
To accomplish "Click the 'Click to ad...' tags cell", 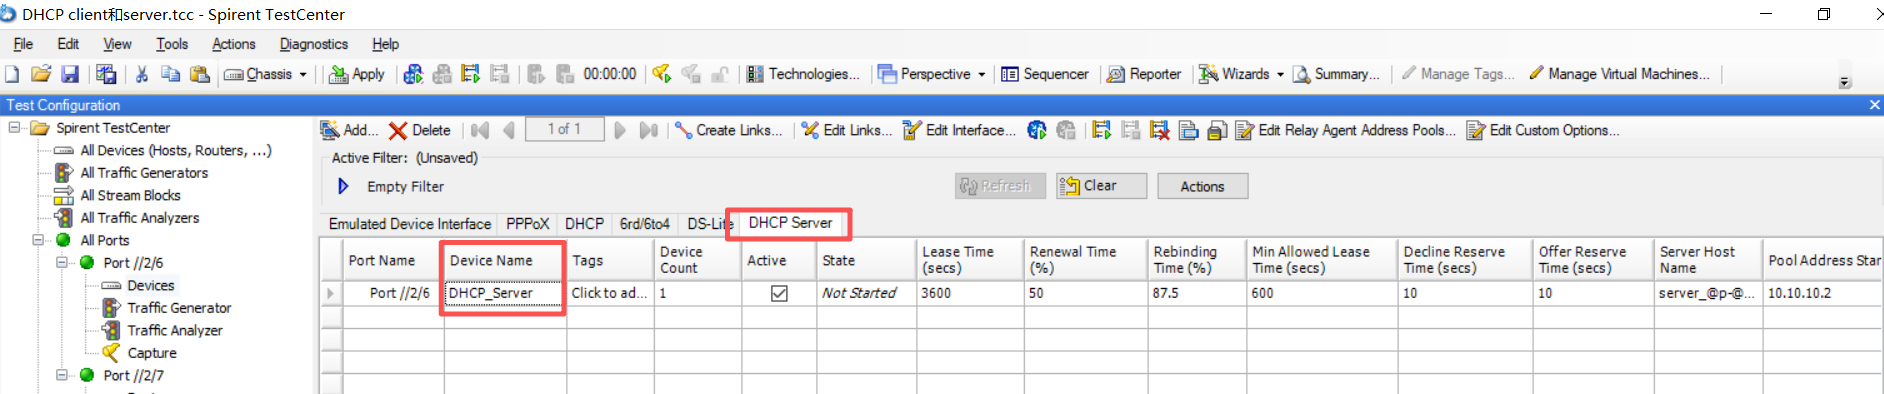I will [610, 293].
